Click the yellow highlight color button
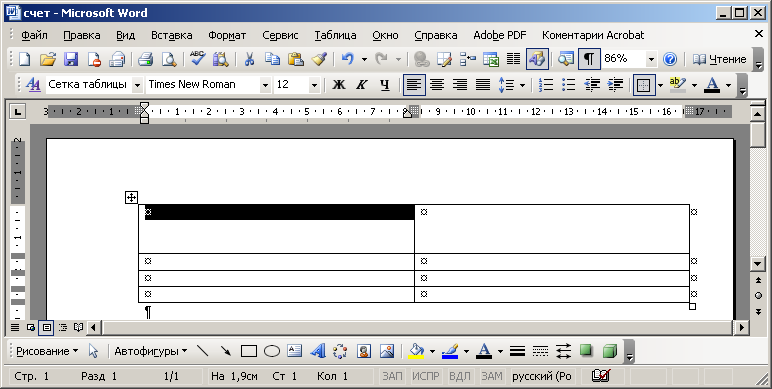This screenshot has height=389, width=772. [x=677, y=85]
